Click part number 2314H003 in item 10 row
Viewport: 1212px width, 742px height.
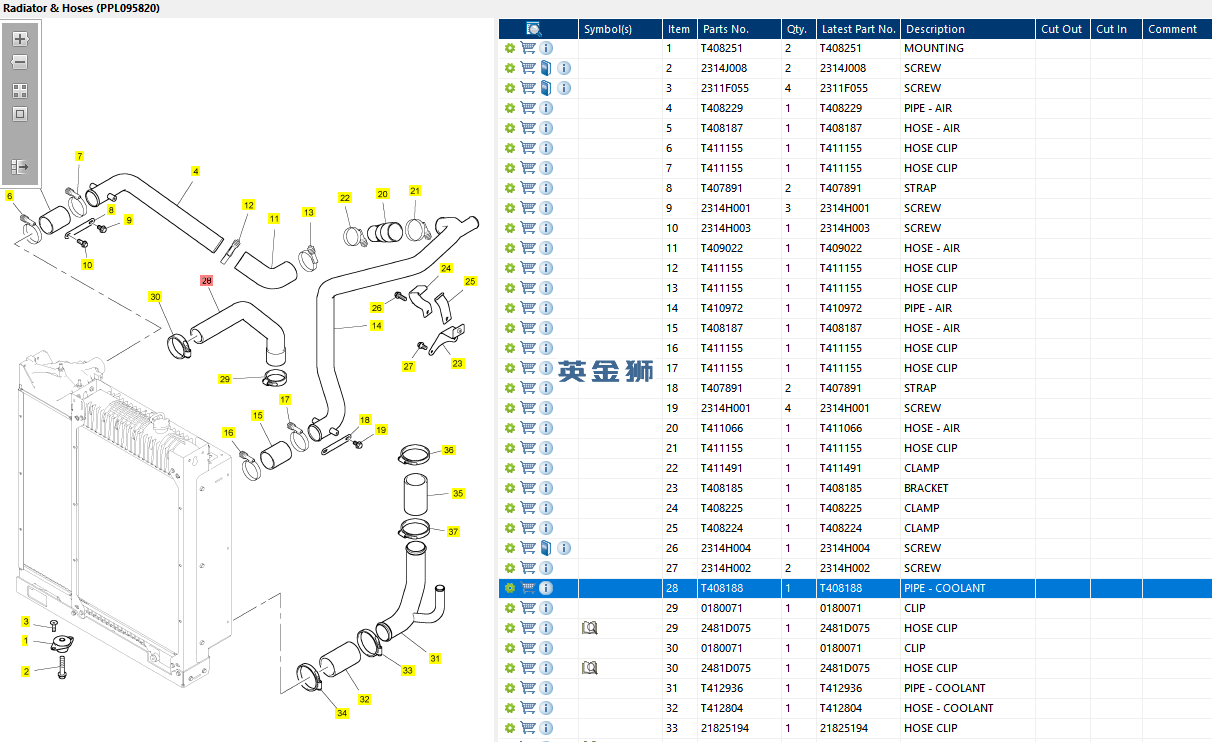pos(726,228)
